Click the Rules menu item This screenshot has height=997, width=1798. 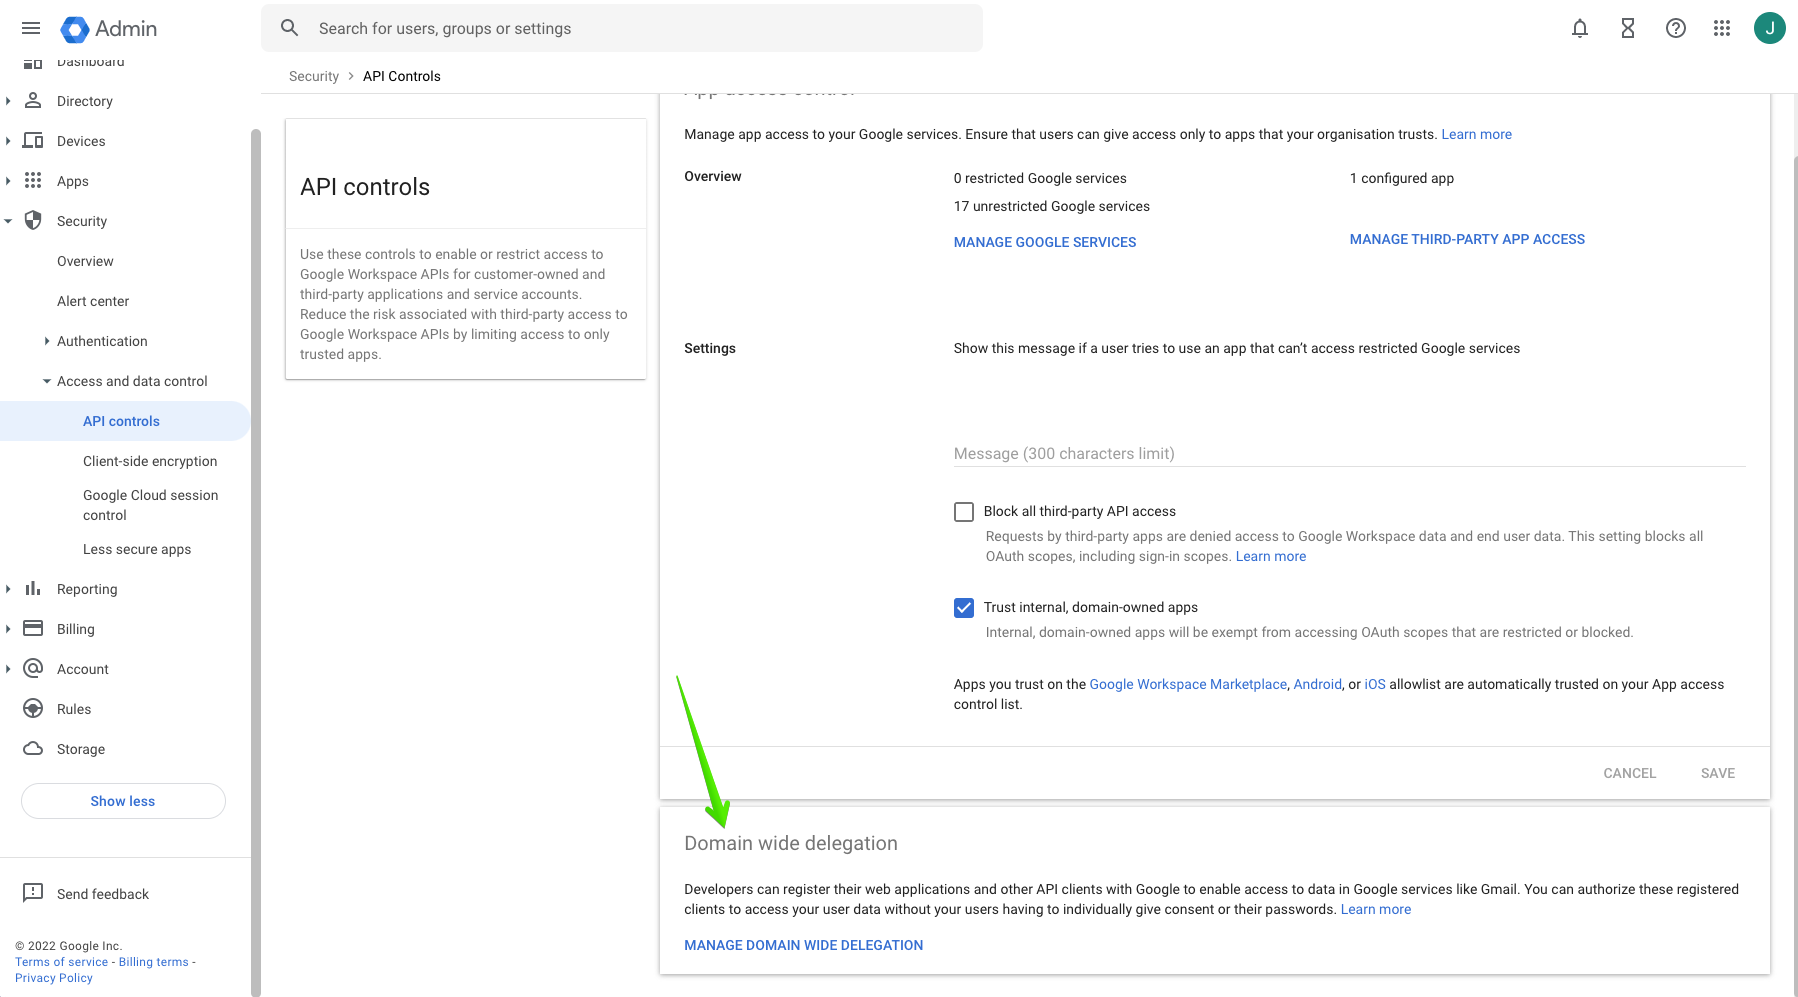74,709
